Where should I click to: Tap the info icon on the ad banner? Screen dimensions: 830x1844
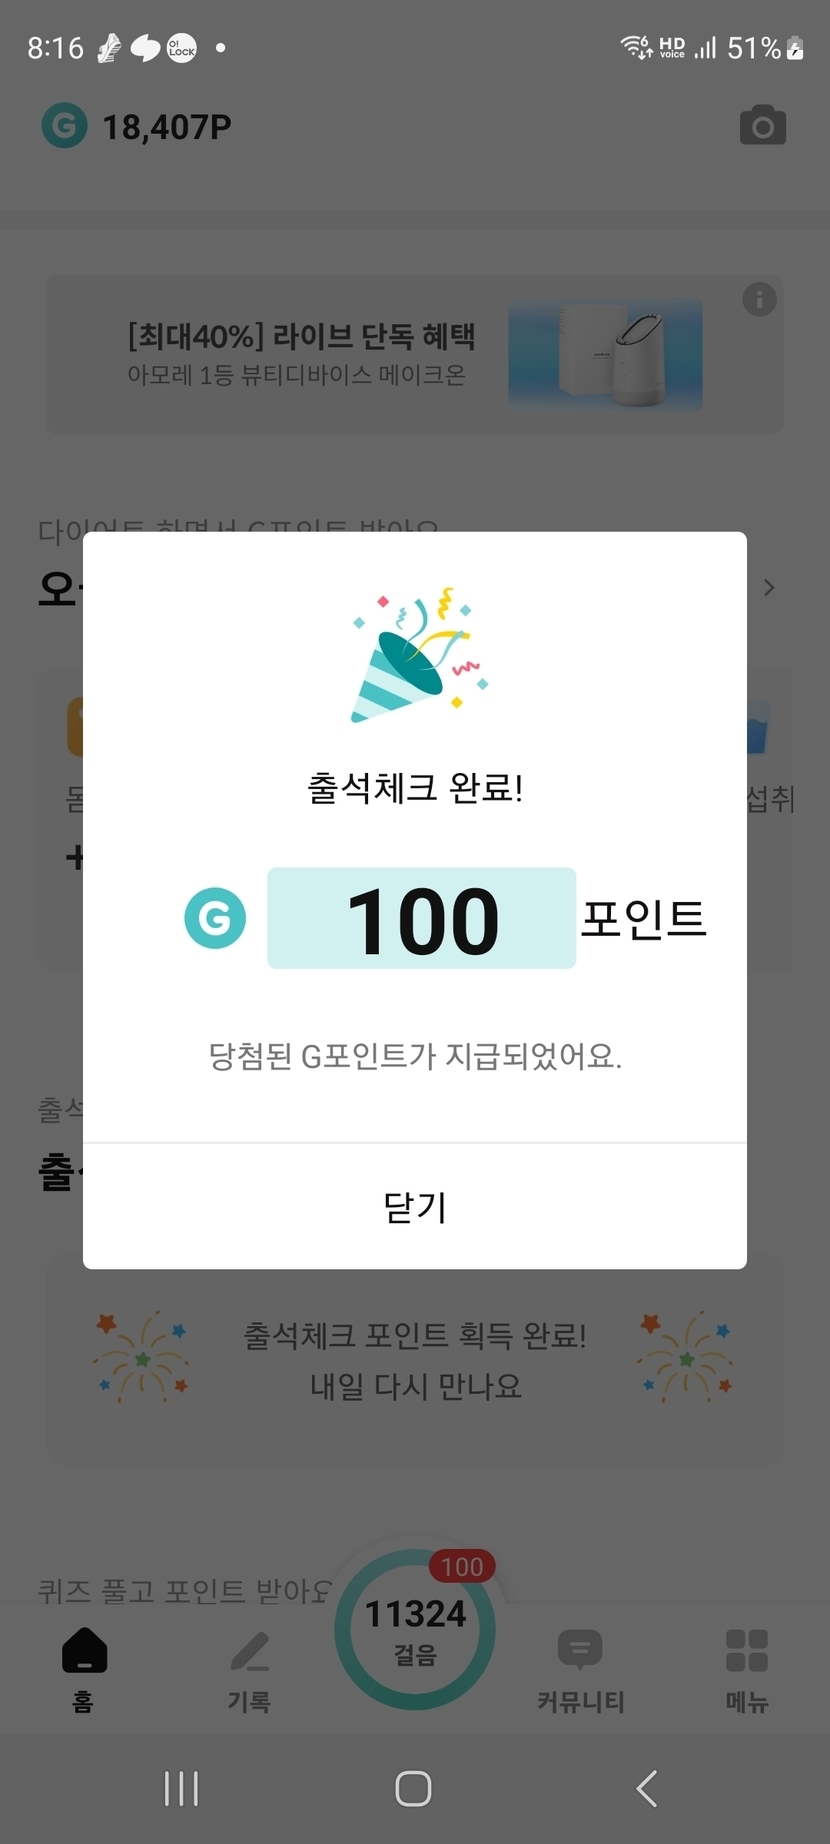coord(759,299)
